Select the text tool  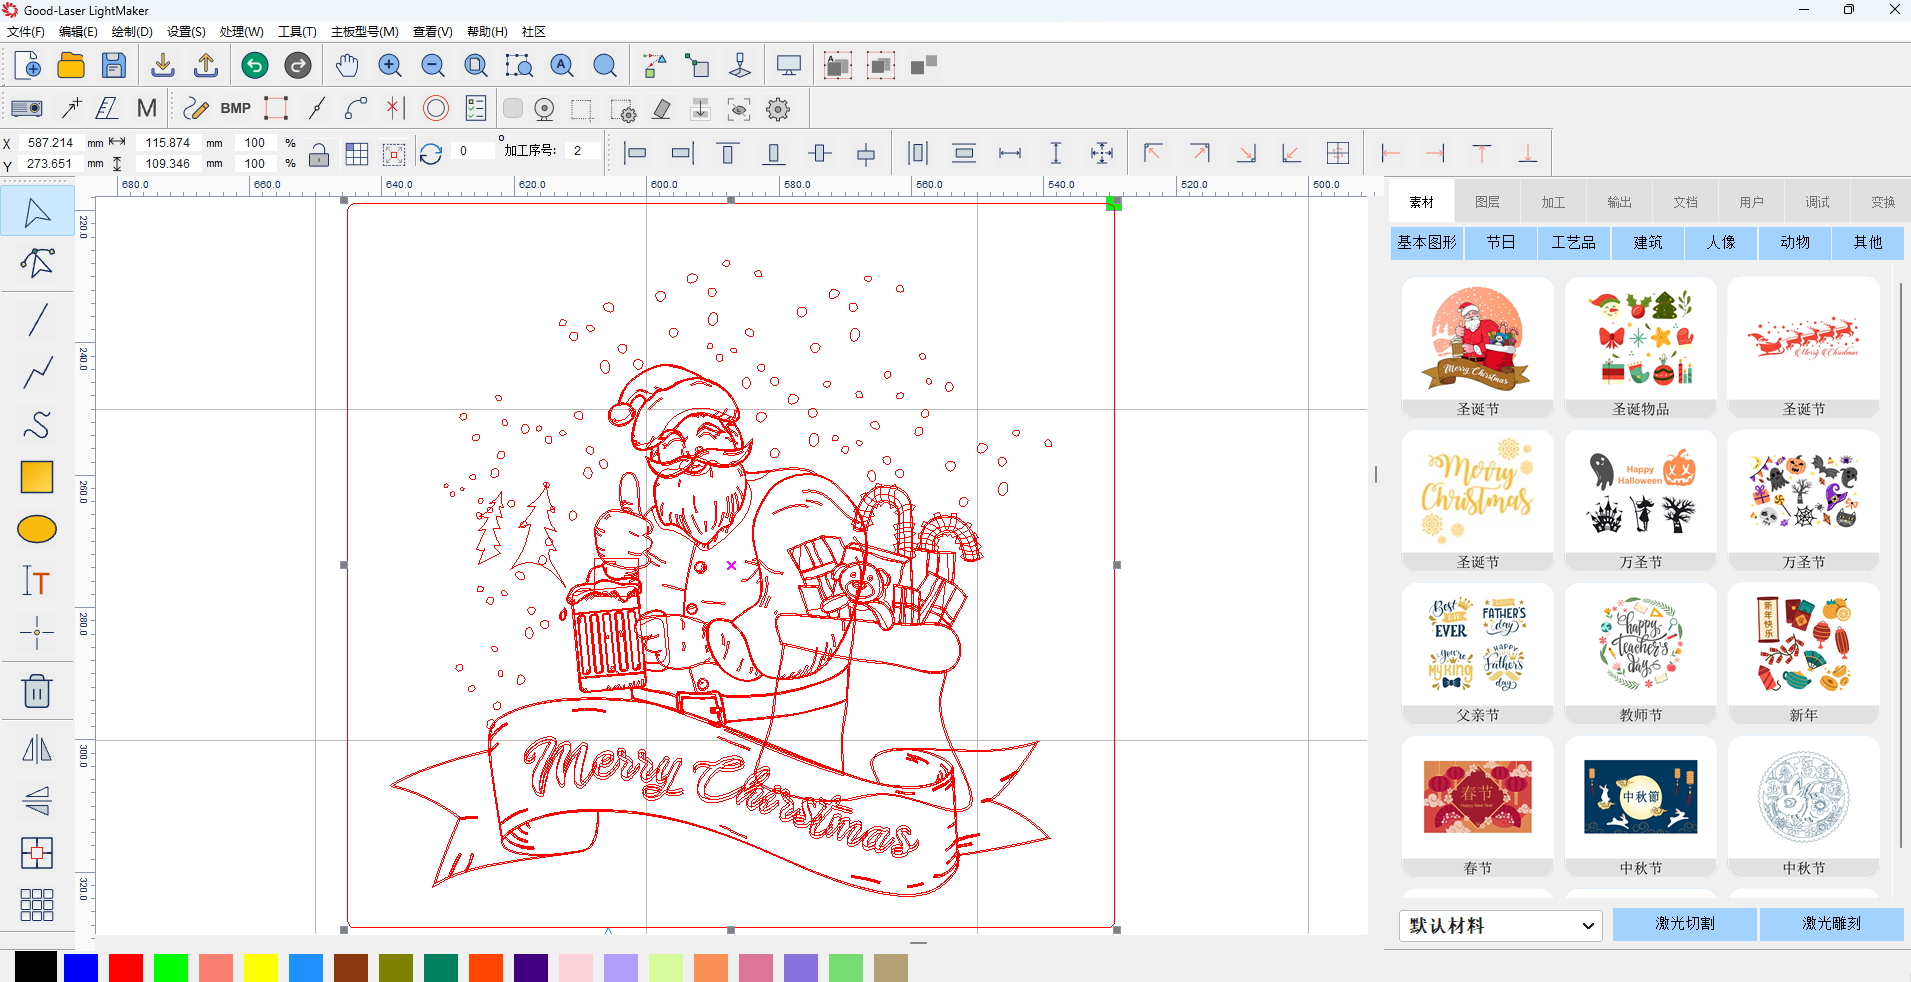pos(37,581)
